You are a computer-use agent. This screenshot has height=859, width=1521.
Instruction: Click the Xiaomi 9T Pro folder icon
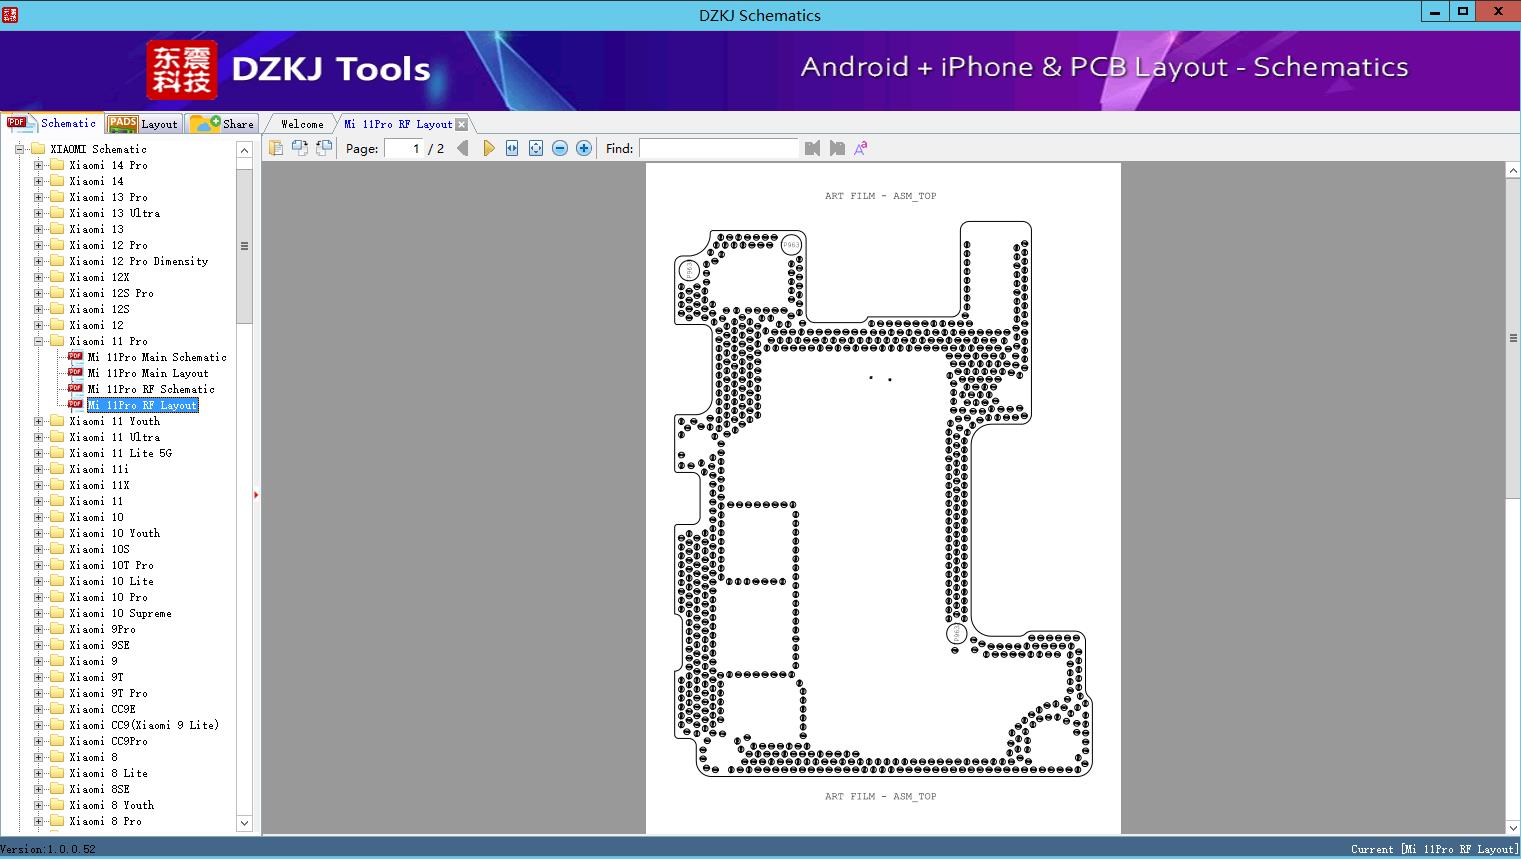57,693
